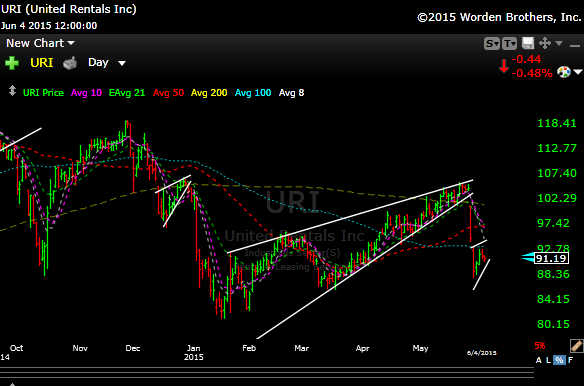Click the 6/4/2015 date label on axis
This screenshot has width=584, height=386.
click(482, 352)
